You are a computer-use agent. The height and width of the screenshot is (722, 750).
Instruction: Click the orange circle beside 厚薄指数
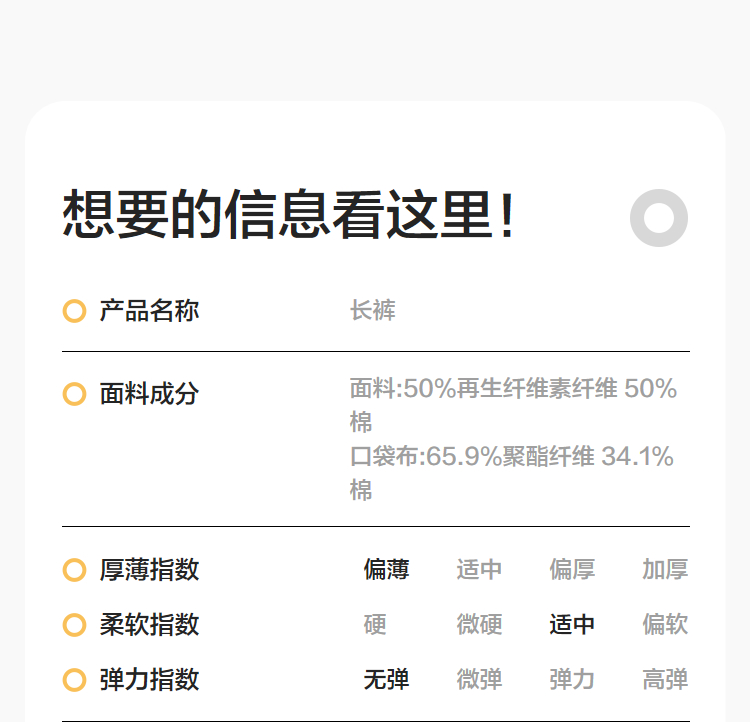[x=74, y=570]
